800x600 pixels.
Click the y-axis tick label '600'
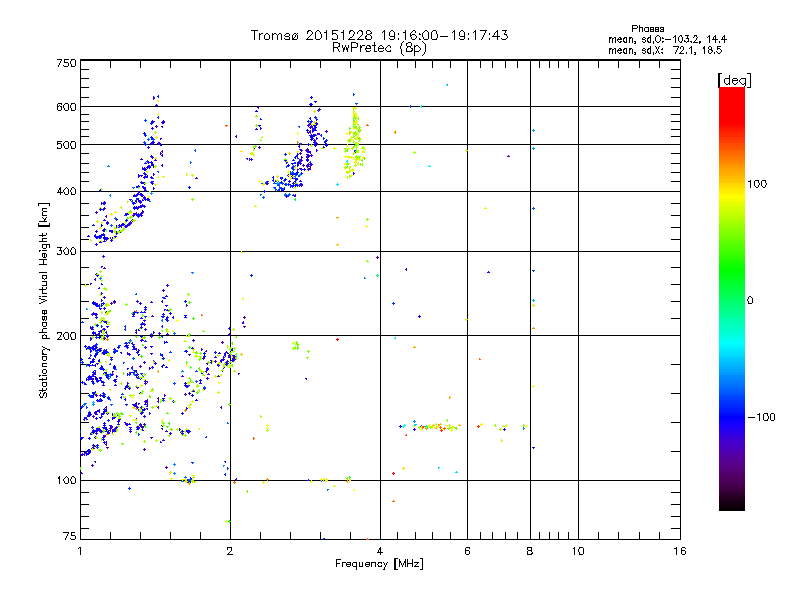(x=66, y=107)
